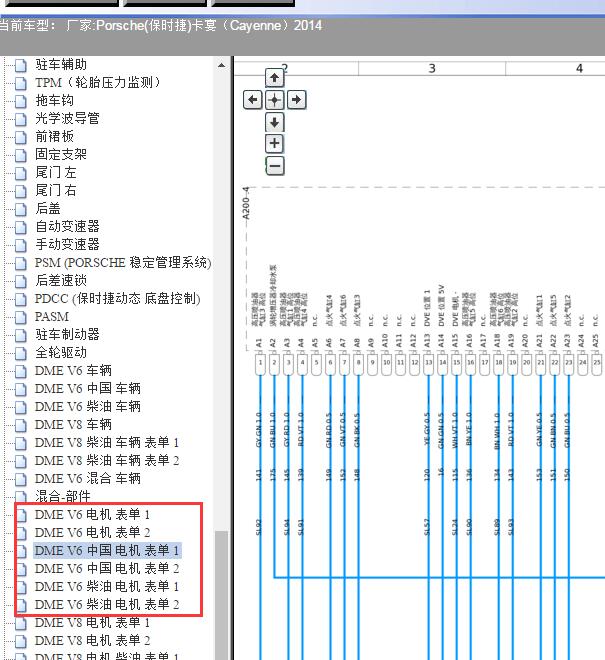Pan the wiring diagram down
The image size is (605, 660).
(x=275, y=122)
